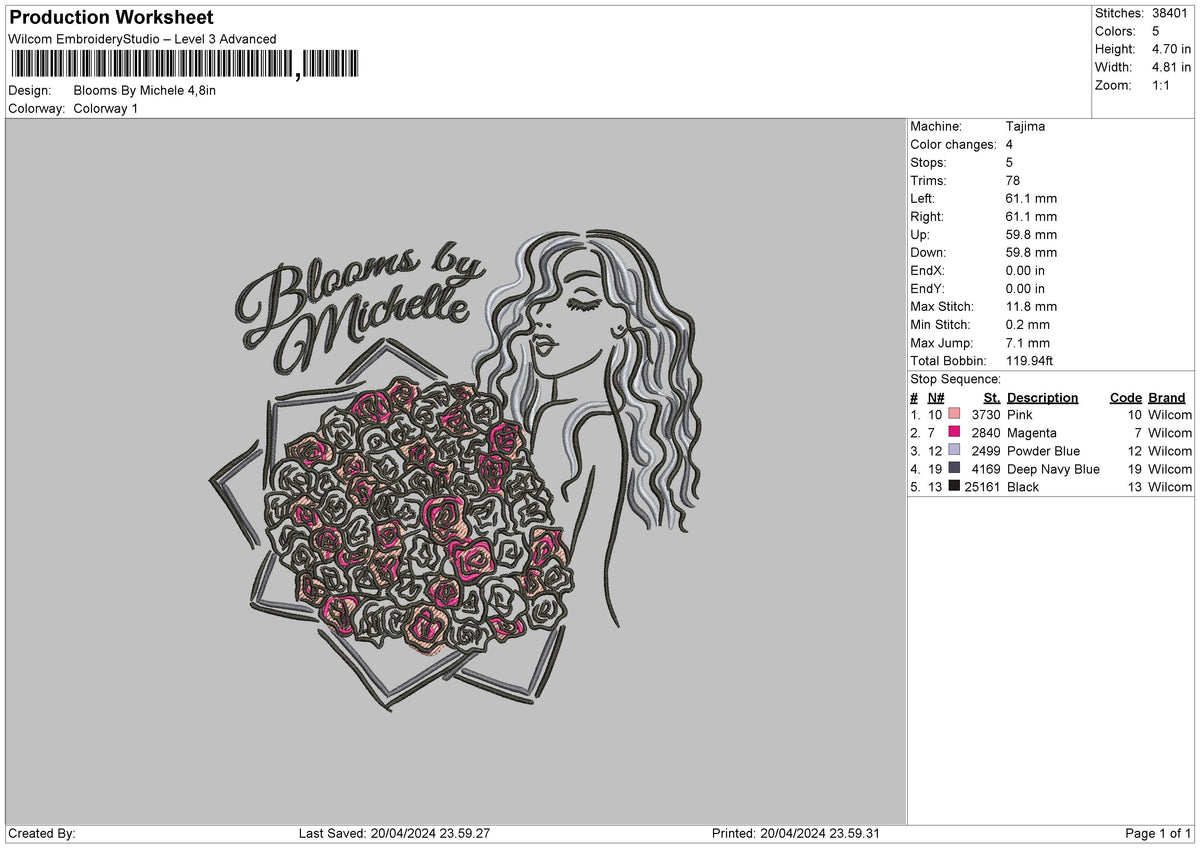Click the Brand column header
Screen dimensions: 1200x848
[1166, 397]
